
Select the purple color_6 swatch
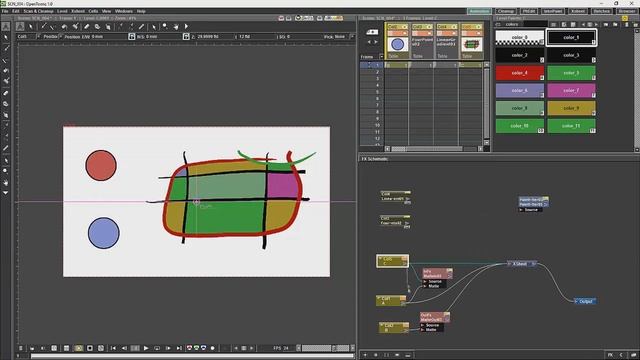pos(520,91)
